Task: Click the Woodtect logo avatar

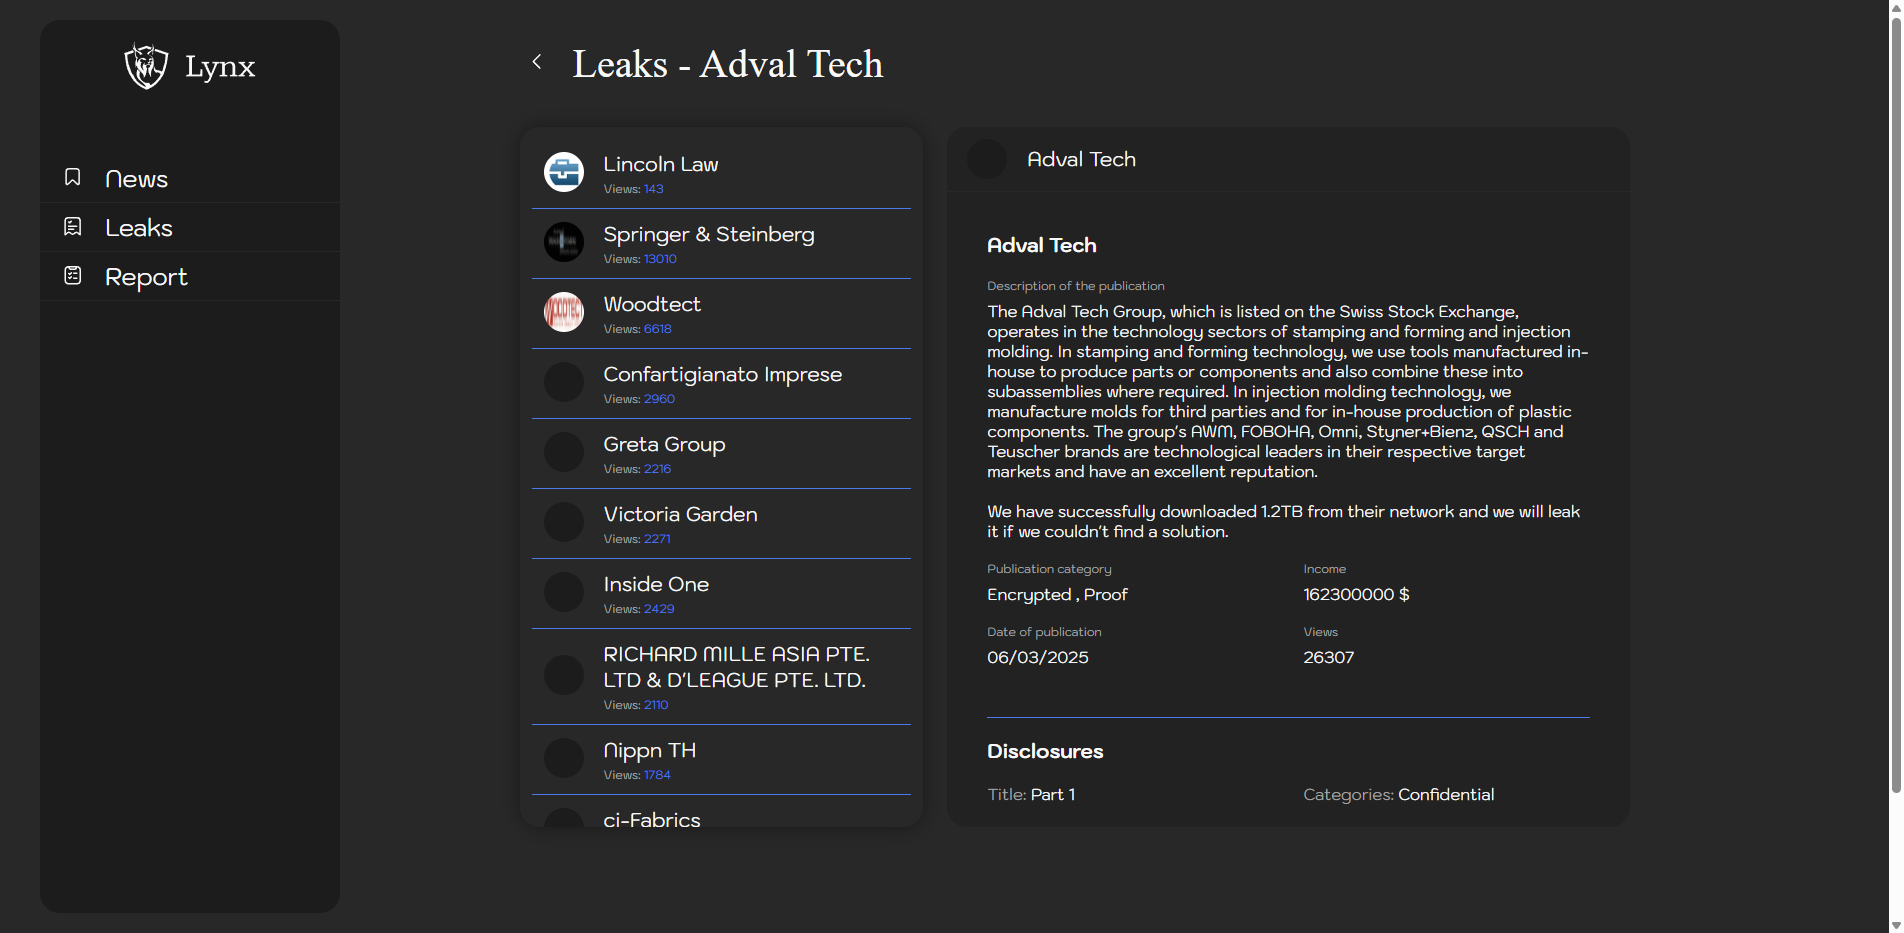Action: tap(564, 312)
